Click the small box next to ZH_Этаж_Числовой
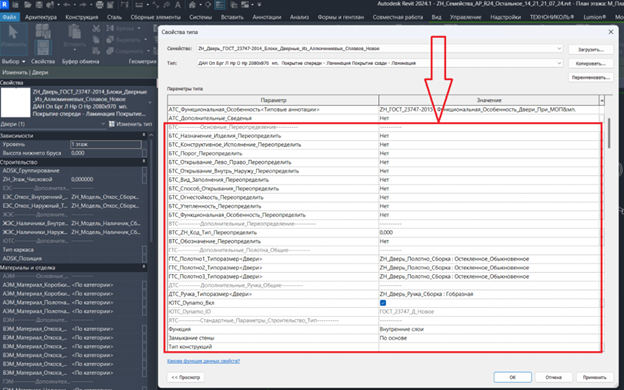The height and width of the screenshot is (390, 624). [144, 179]
